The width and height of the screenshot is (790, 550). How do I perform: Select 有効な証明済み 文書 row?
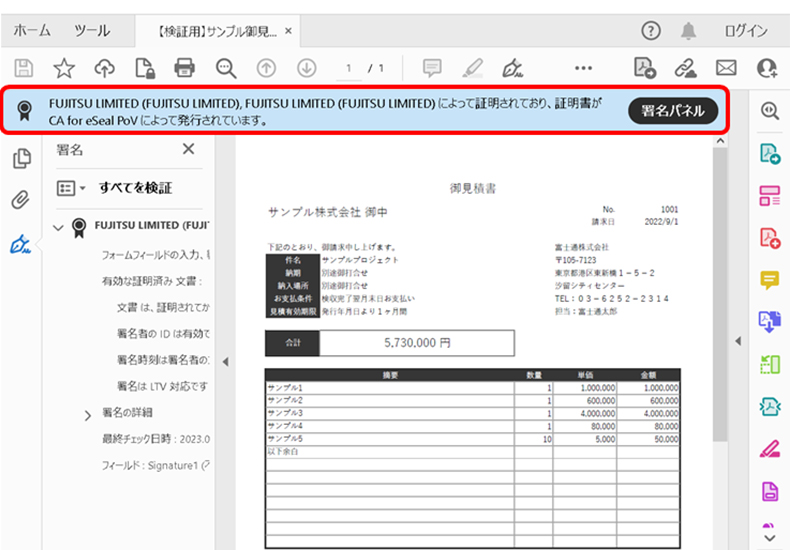[x=152, y=281]
